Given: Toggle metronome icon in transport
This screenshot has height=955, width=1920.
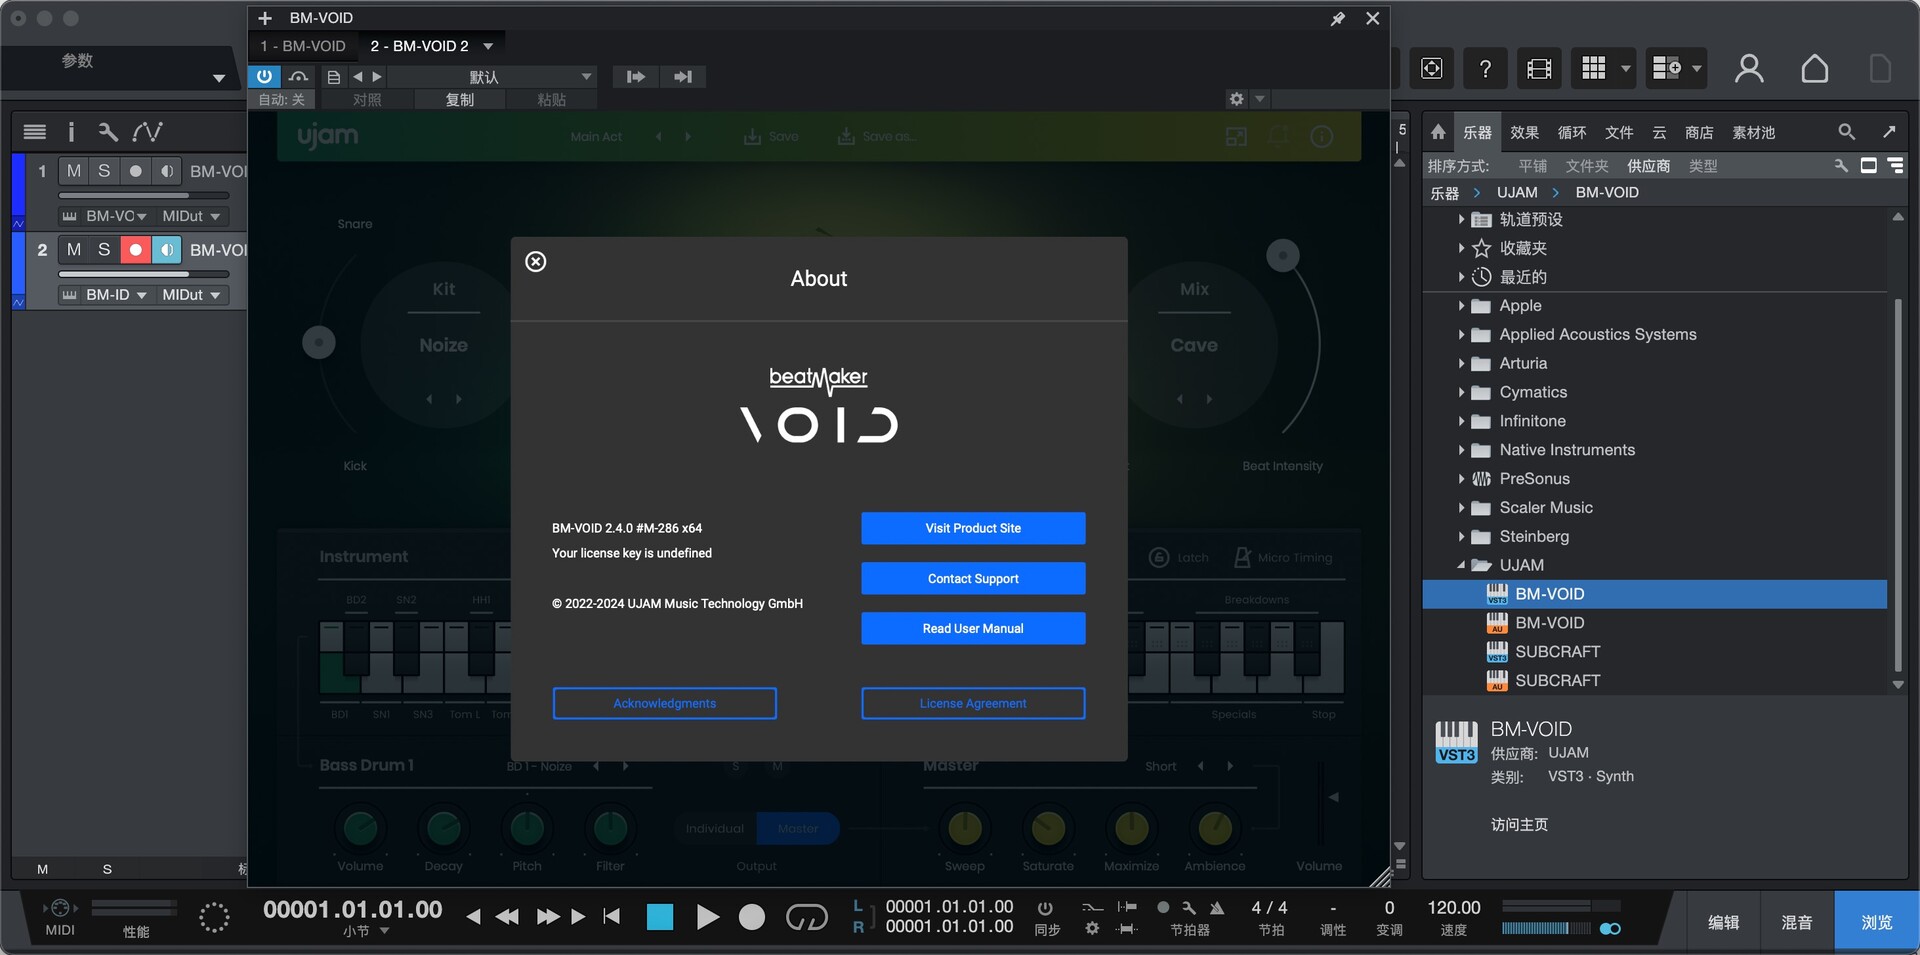Looking at the screenshot, I should (1217, 908).
